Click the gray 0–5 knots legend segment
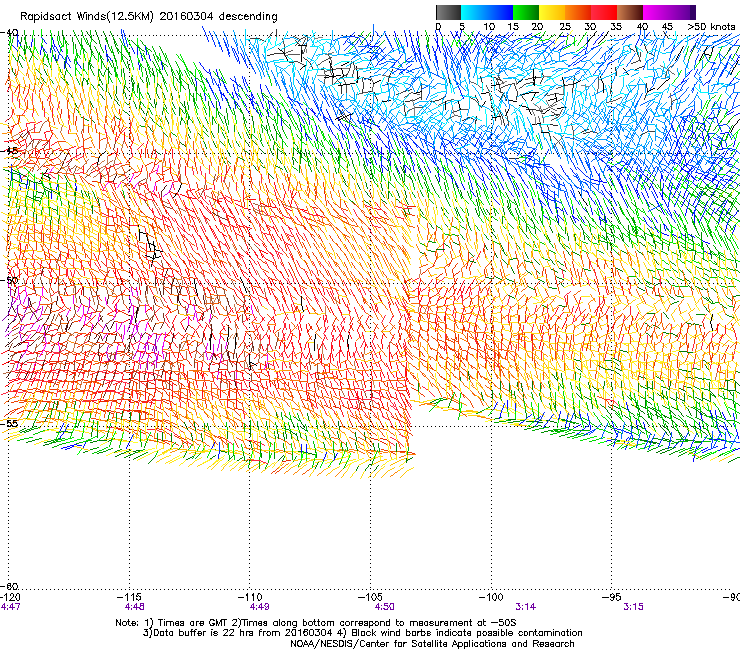 (x=448, y=12)
